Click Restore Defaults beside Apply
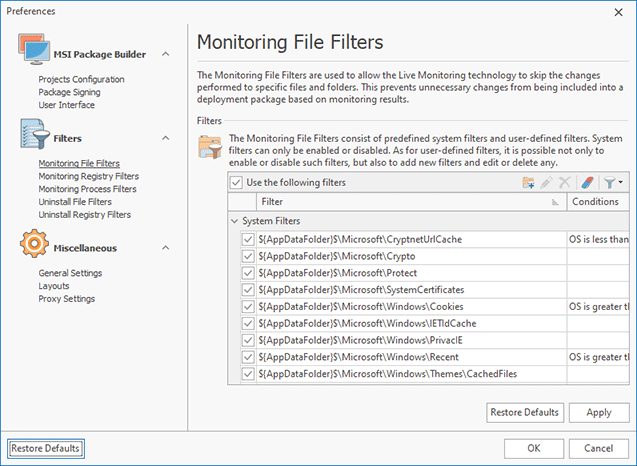This screenshot has height=466, width=637. click(x=525, y=413)
